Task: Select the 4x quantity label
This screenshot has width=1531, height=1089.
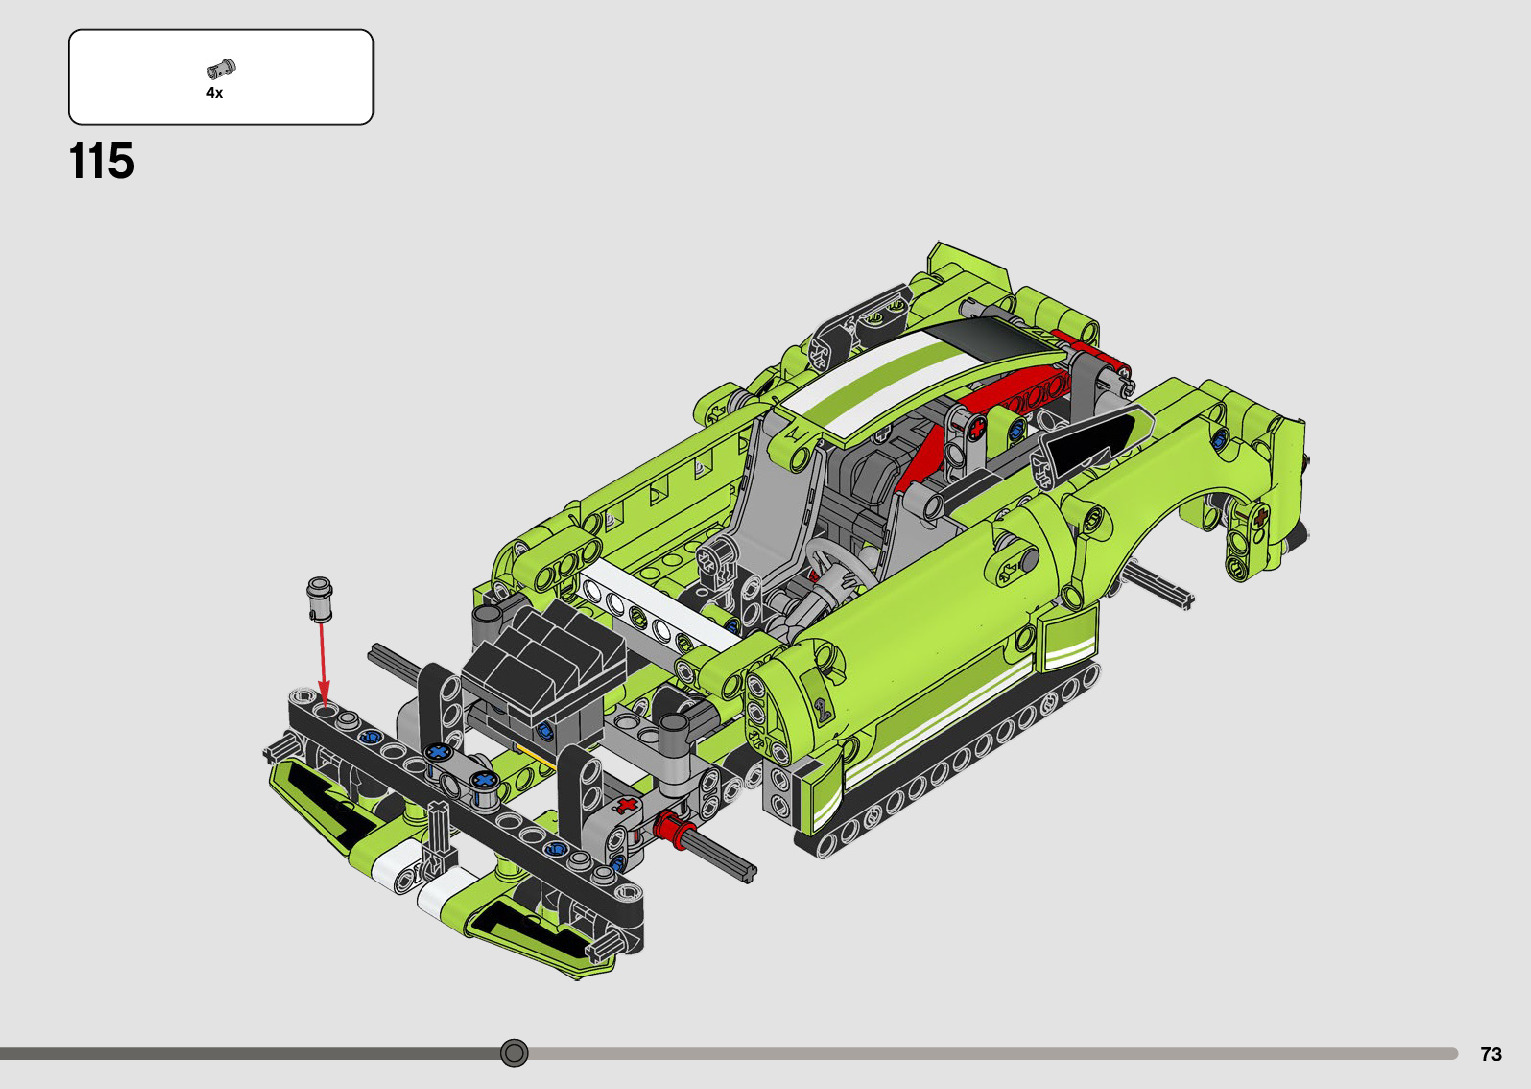Action: pyautogui.click(x=214, y=93)
